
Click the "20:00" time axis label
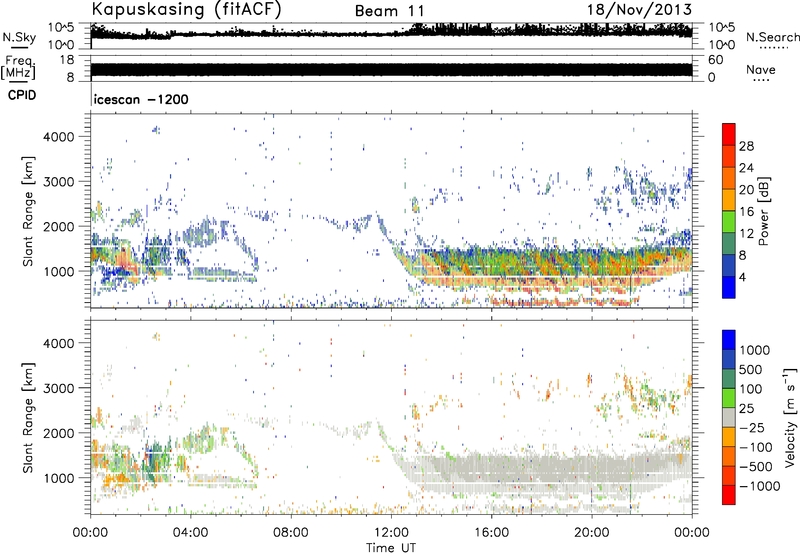click(x=591, y=533)
